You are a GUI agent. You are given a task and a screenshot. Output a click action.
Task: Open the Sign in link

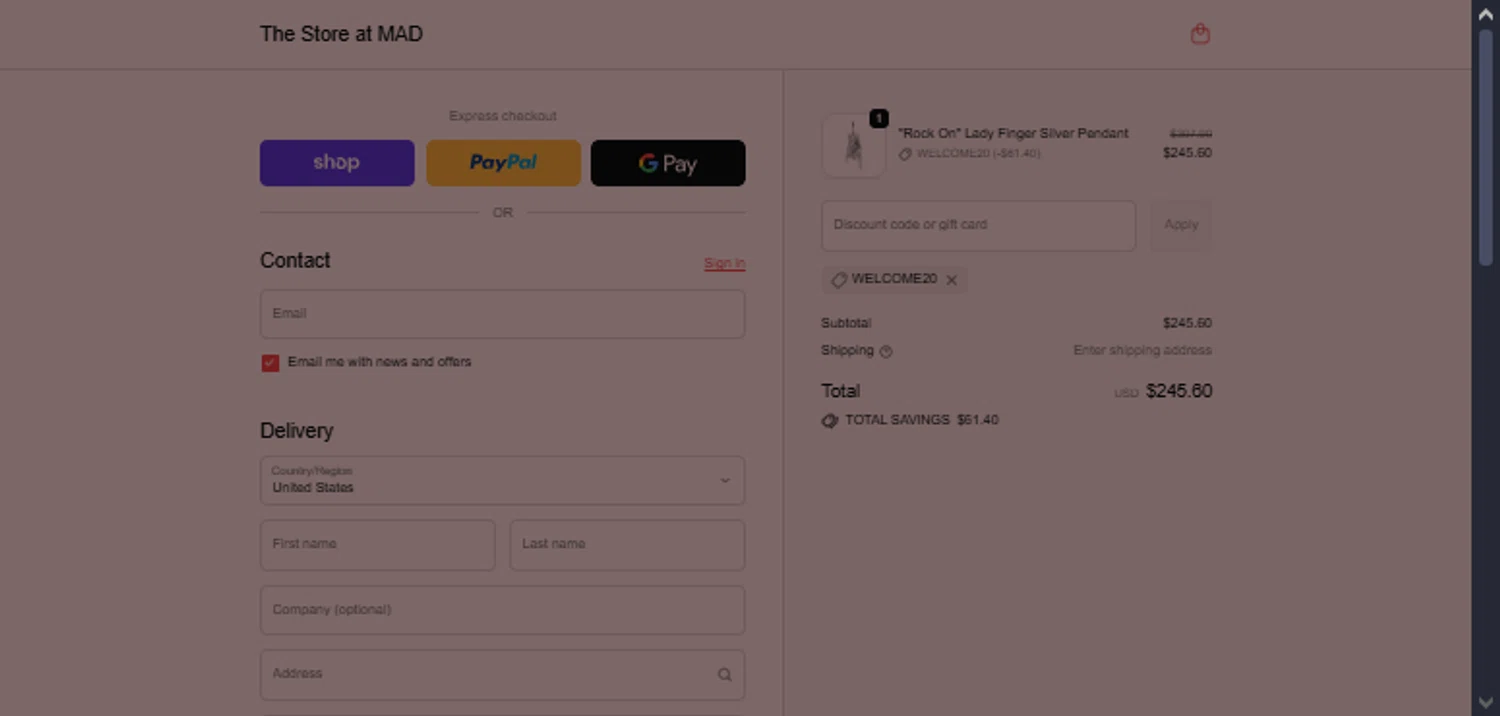724,263
